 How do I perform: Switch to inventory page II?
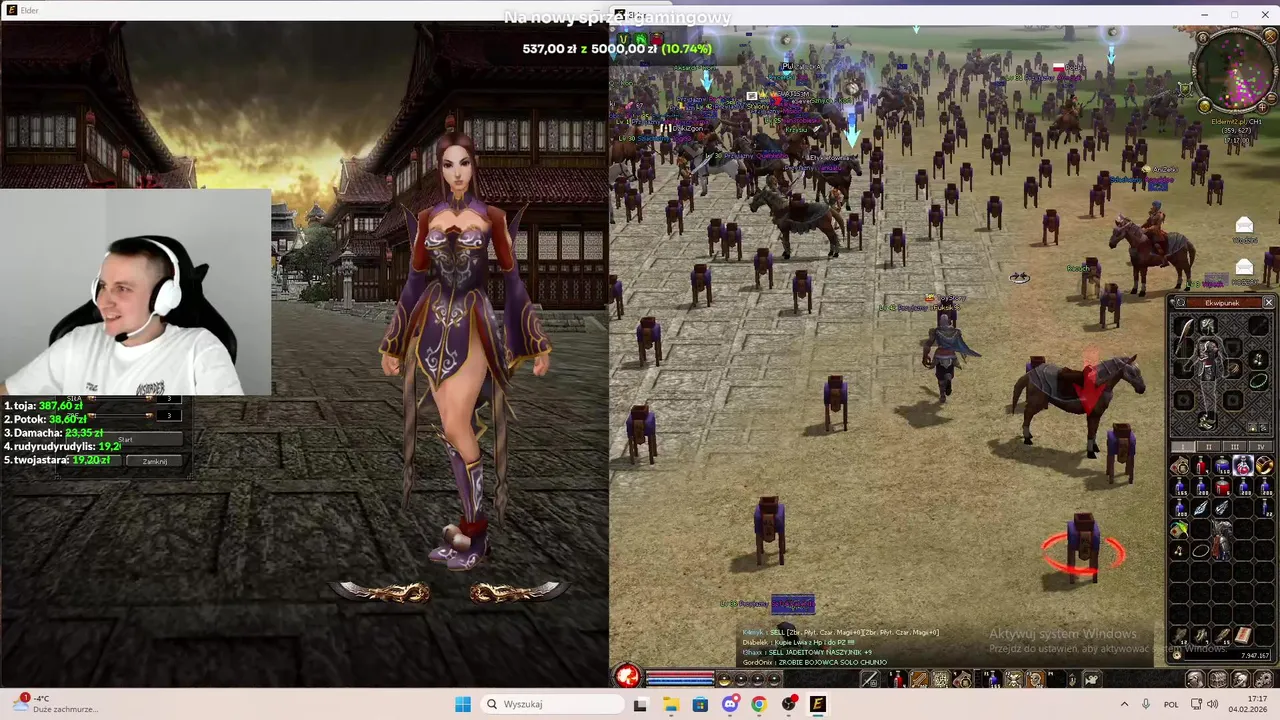1210,447
